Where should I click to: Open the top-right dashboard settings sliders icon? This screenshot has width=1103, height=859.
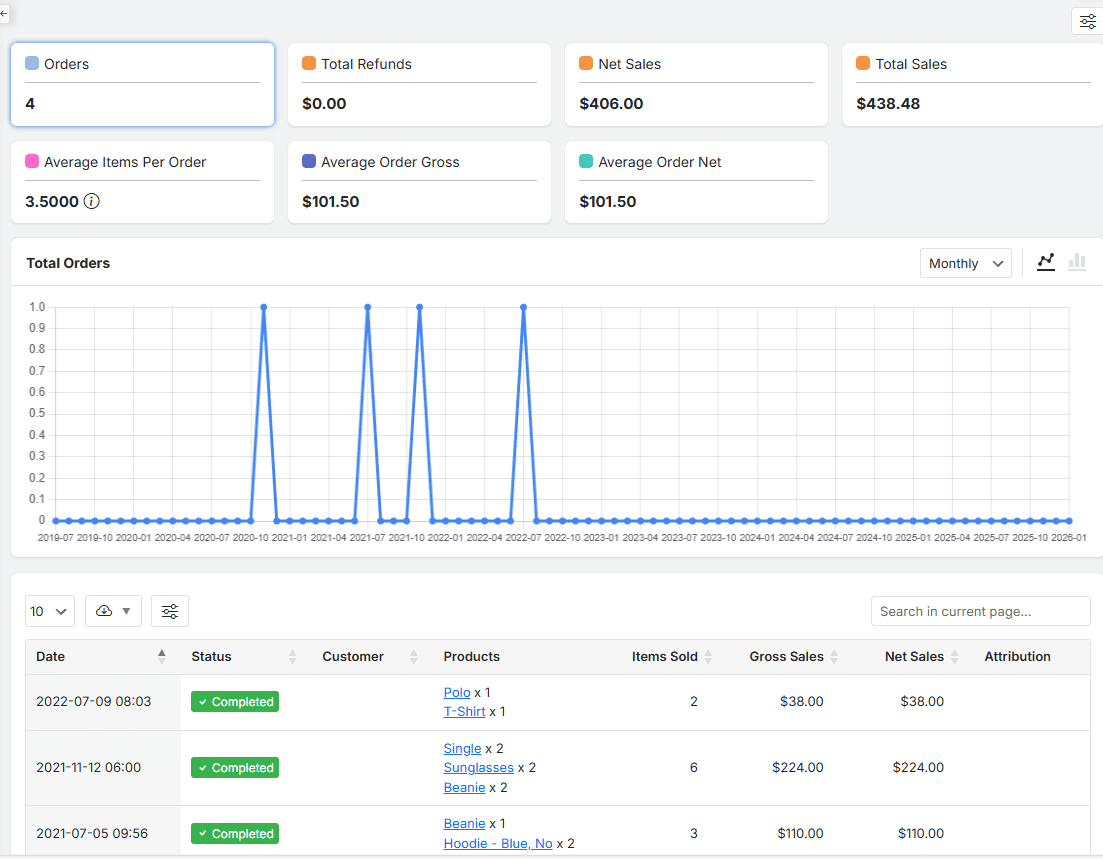(1087, 22)
